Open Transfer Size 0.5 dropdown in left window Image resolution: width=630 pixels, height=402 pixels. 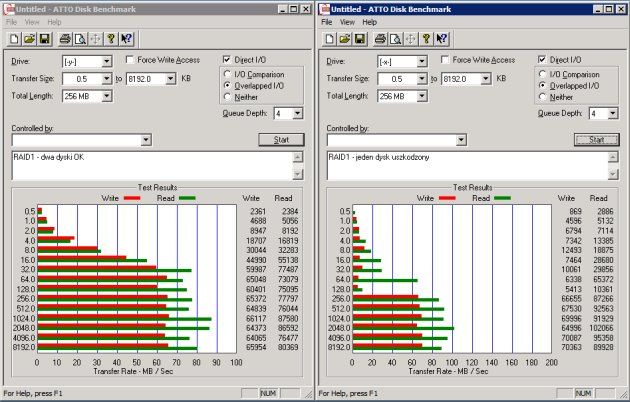coord(106,79)
